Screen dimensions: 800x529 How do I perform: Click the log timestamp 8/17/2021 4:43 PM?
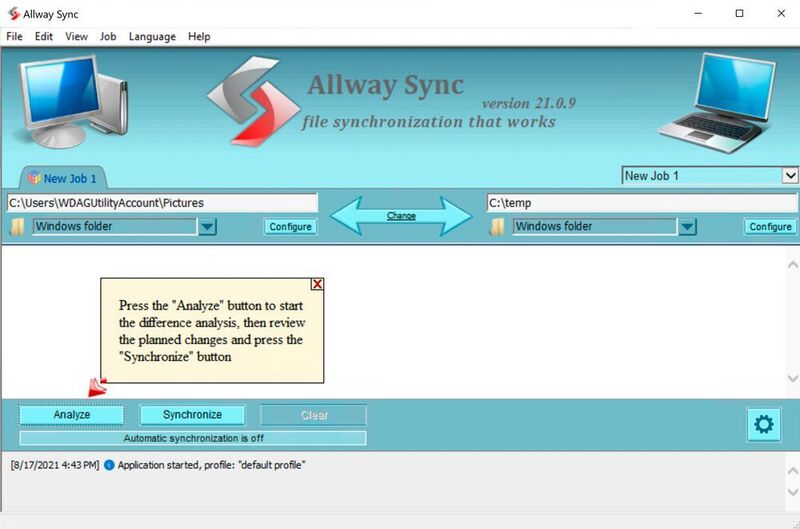pos(55,465)
